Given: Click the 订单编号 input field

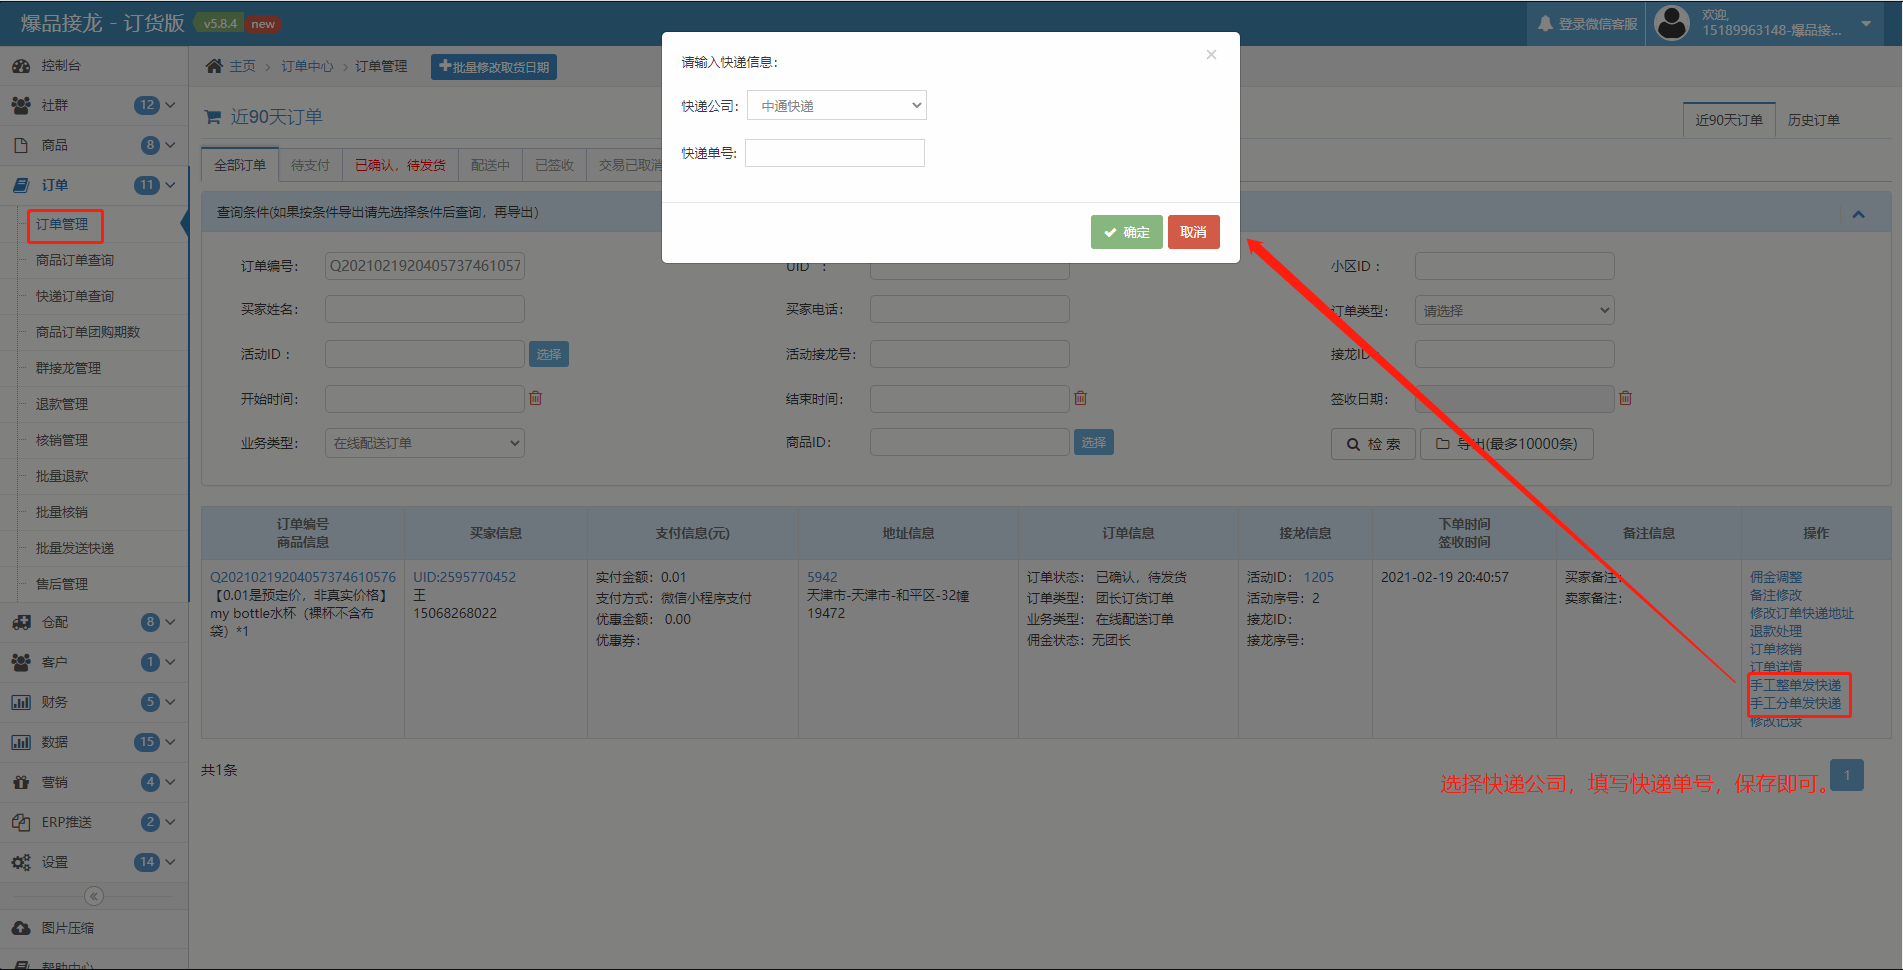Looking at the screenshot, I should point(425,266).
